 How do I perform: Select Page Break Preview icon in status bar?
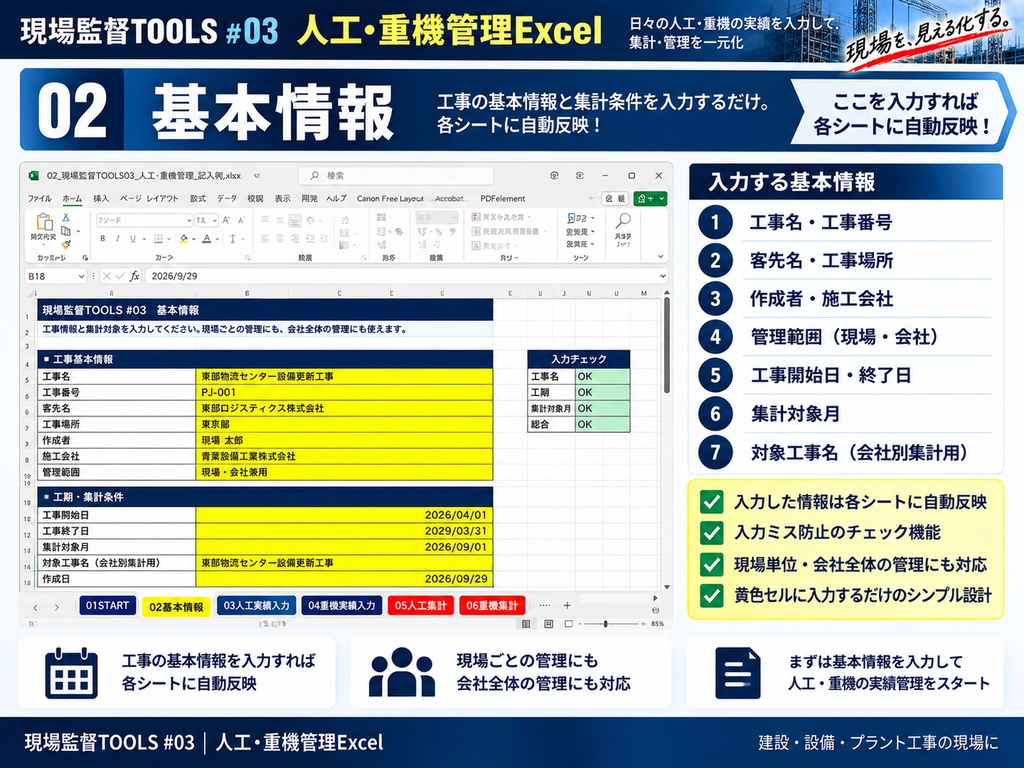coord(569,624)
